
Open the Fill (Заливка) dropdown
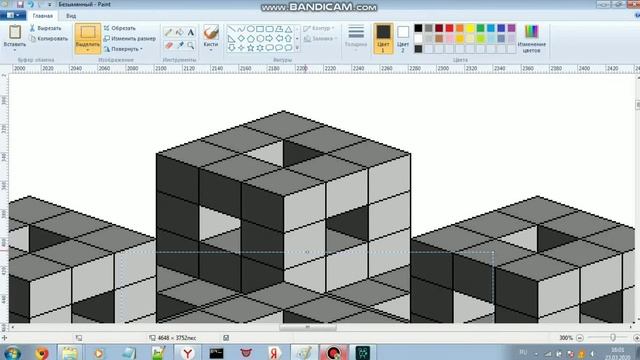click(320, 39)
